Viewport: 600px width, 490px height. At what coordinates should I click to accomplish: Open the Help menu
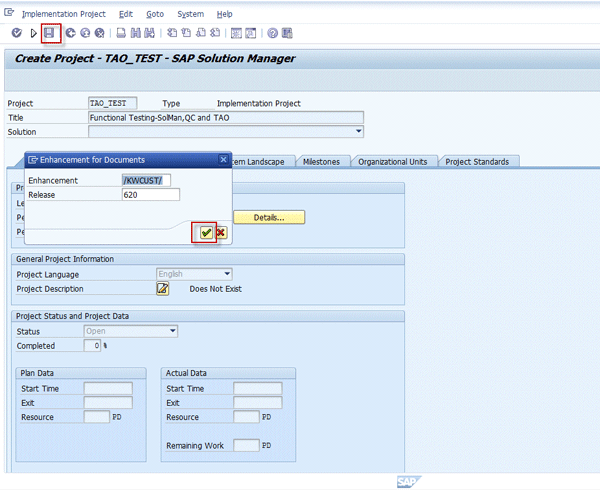pos(225,14)
